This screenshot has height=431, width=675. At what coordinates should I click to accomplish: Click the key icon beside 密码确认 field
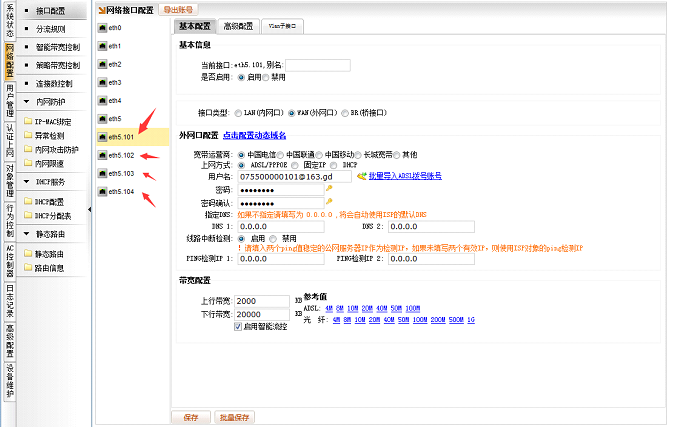tap(328, 202)
